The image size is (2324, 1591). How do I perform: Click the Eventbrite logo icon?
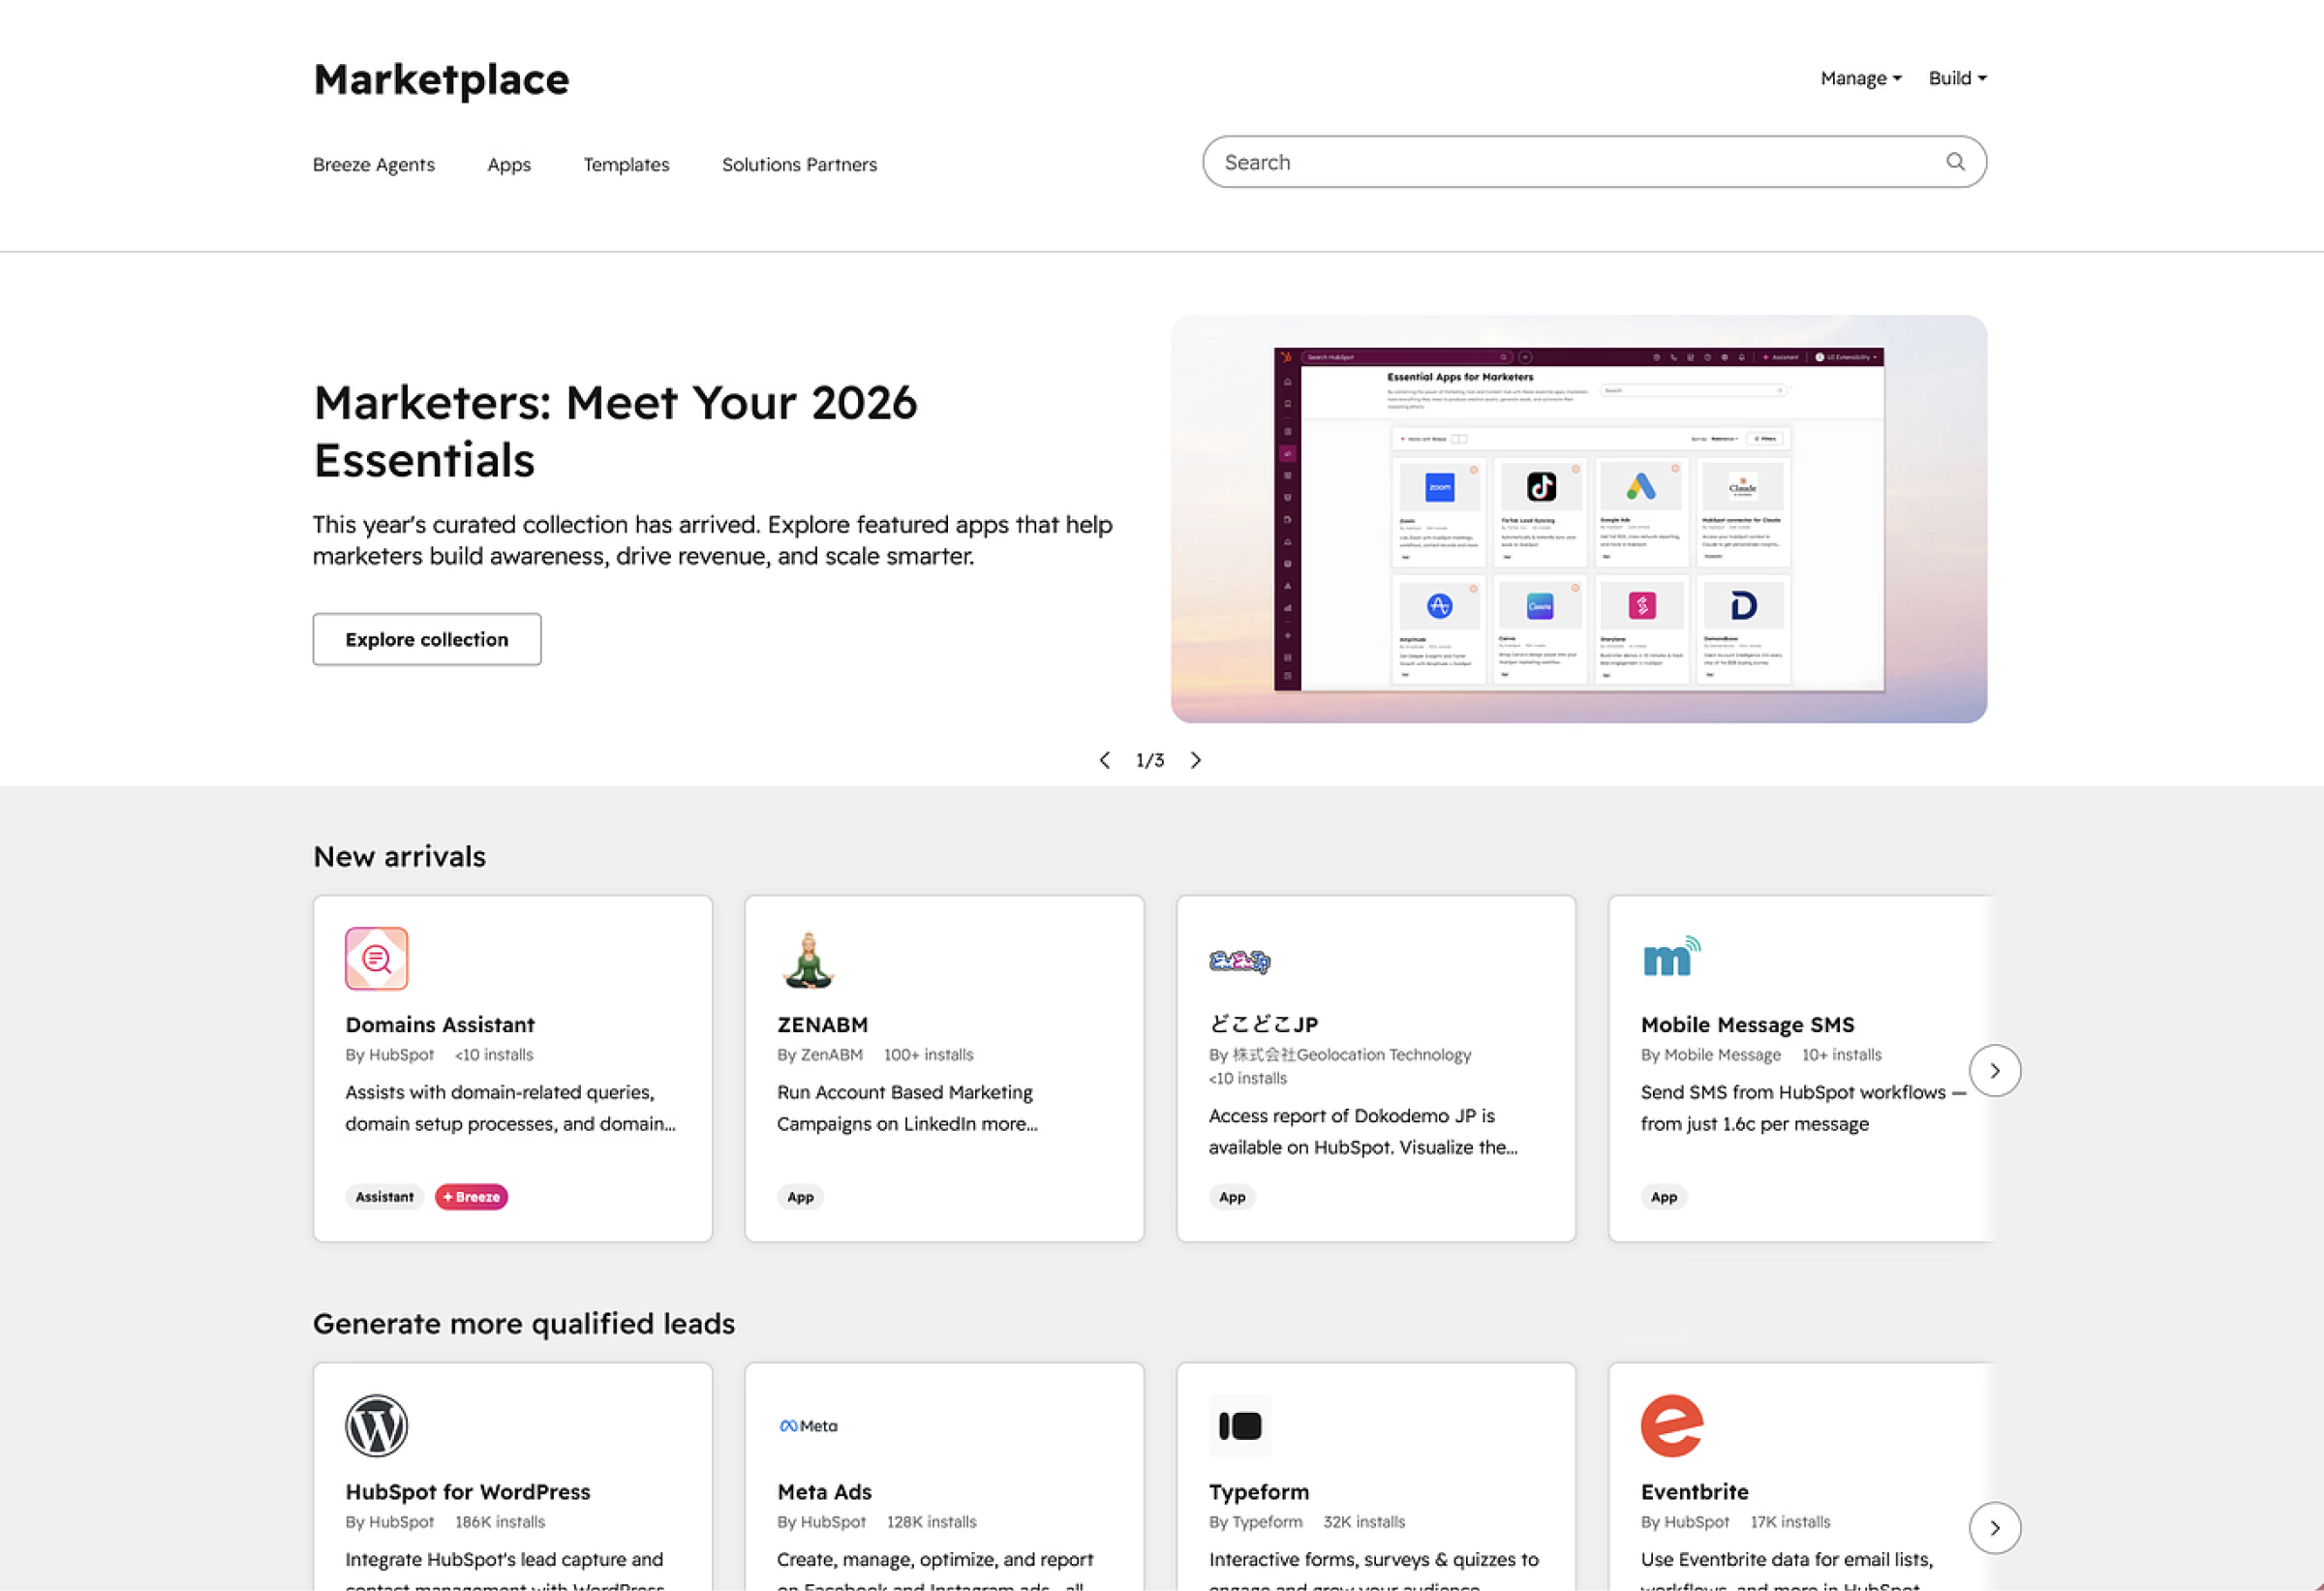tap(1671, 1425)
